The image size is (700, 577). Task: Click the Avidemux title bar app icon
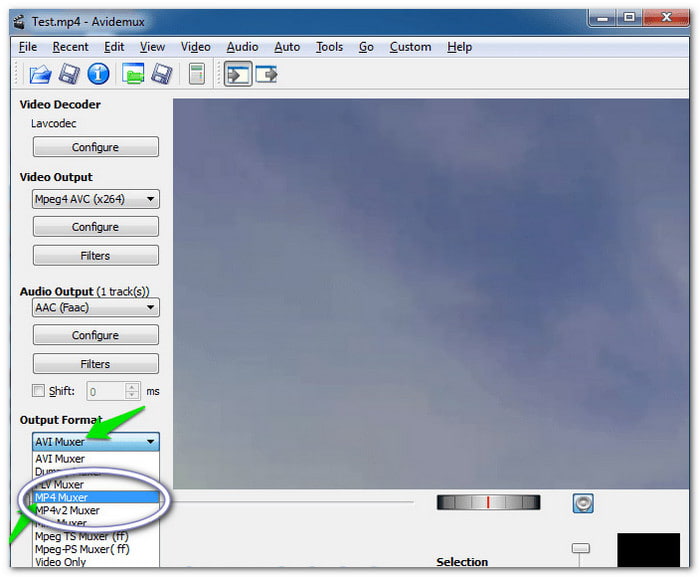tap(19, 21)
